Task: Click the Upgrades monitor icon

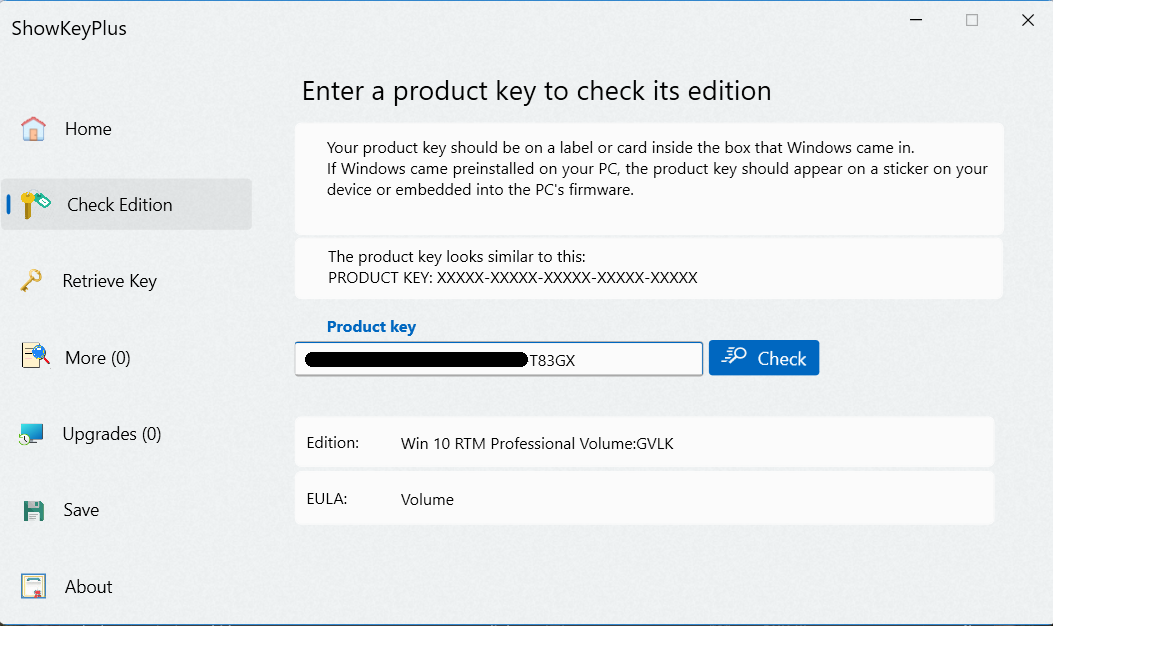Action: tap(32, 434)
